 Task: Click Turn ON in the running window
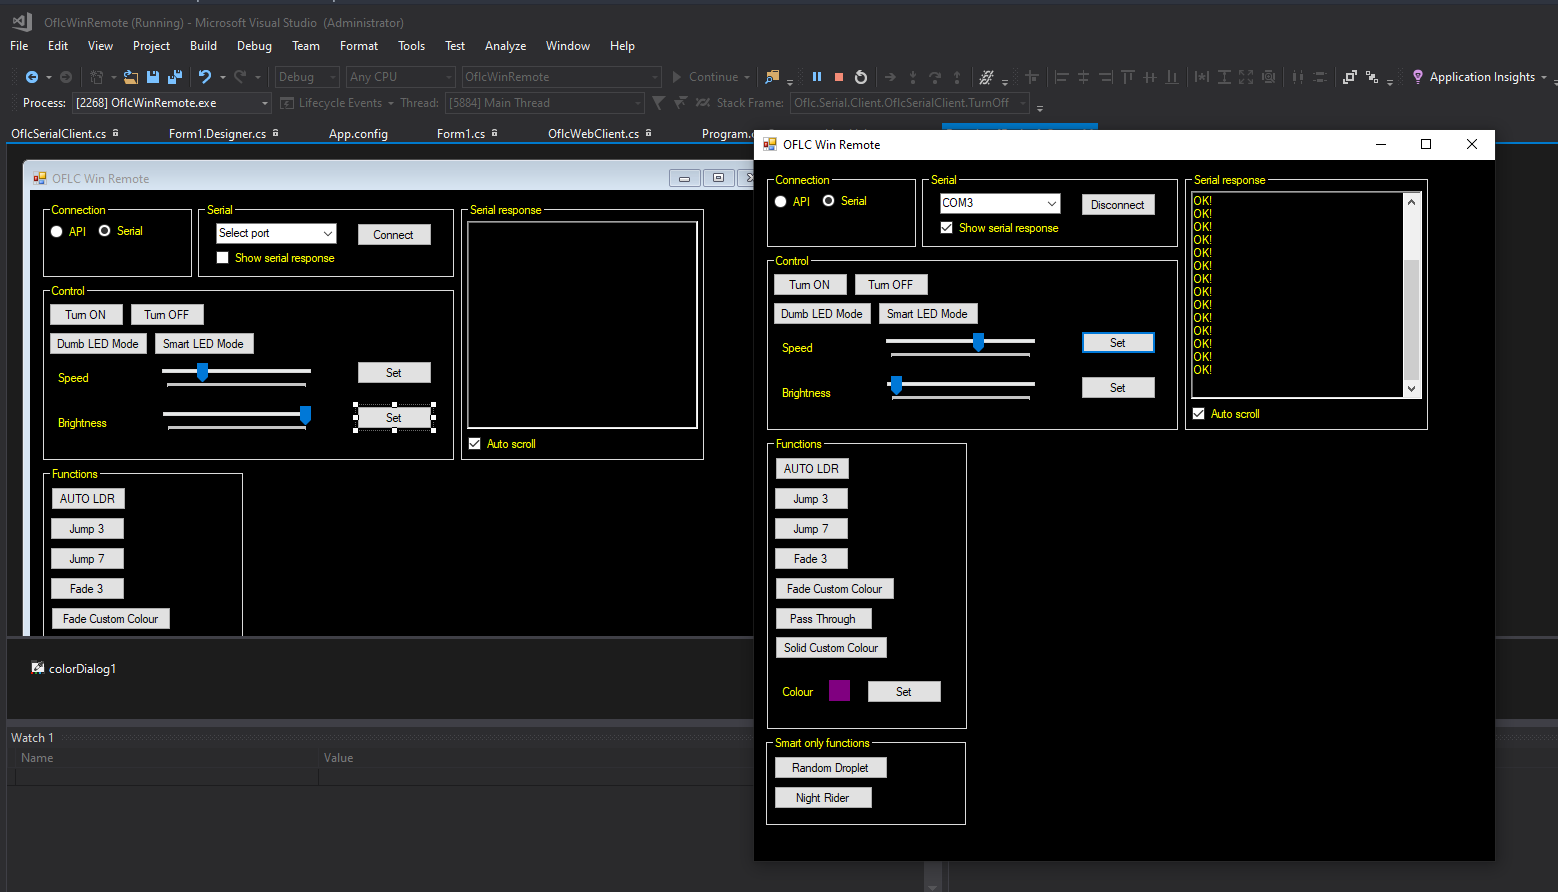coord(810,285)
